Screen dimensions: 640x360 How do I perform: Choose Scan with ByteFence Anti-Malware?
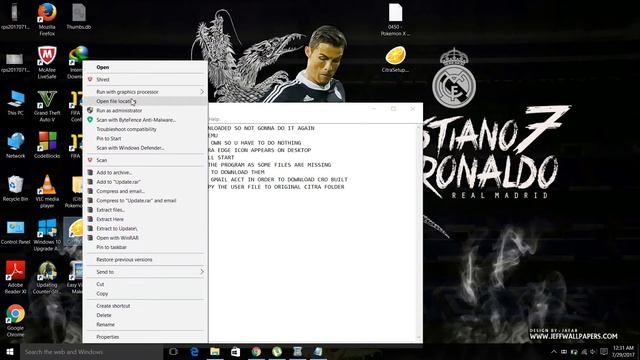click(x=145, y=120)
